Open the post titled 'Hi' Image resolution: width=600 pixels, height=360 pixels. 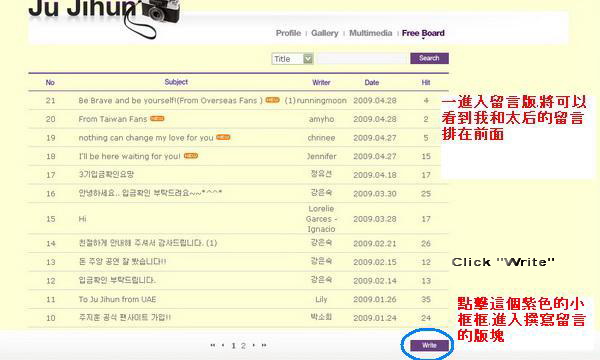[x=82, y=219]
